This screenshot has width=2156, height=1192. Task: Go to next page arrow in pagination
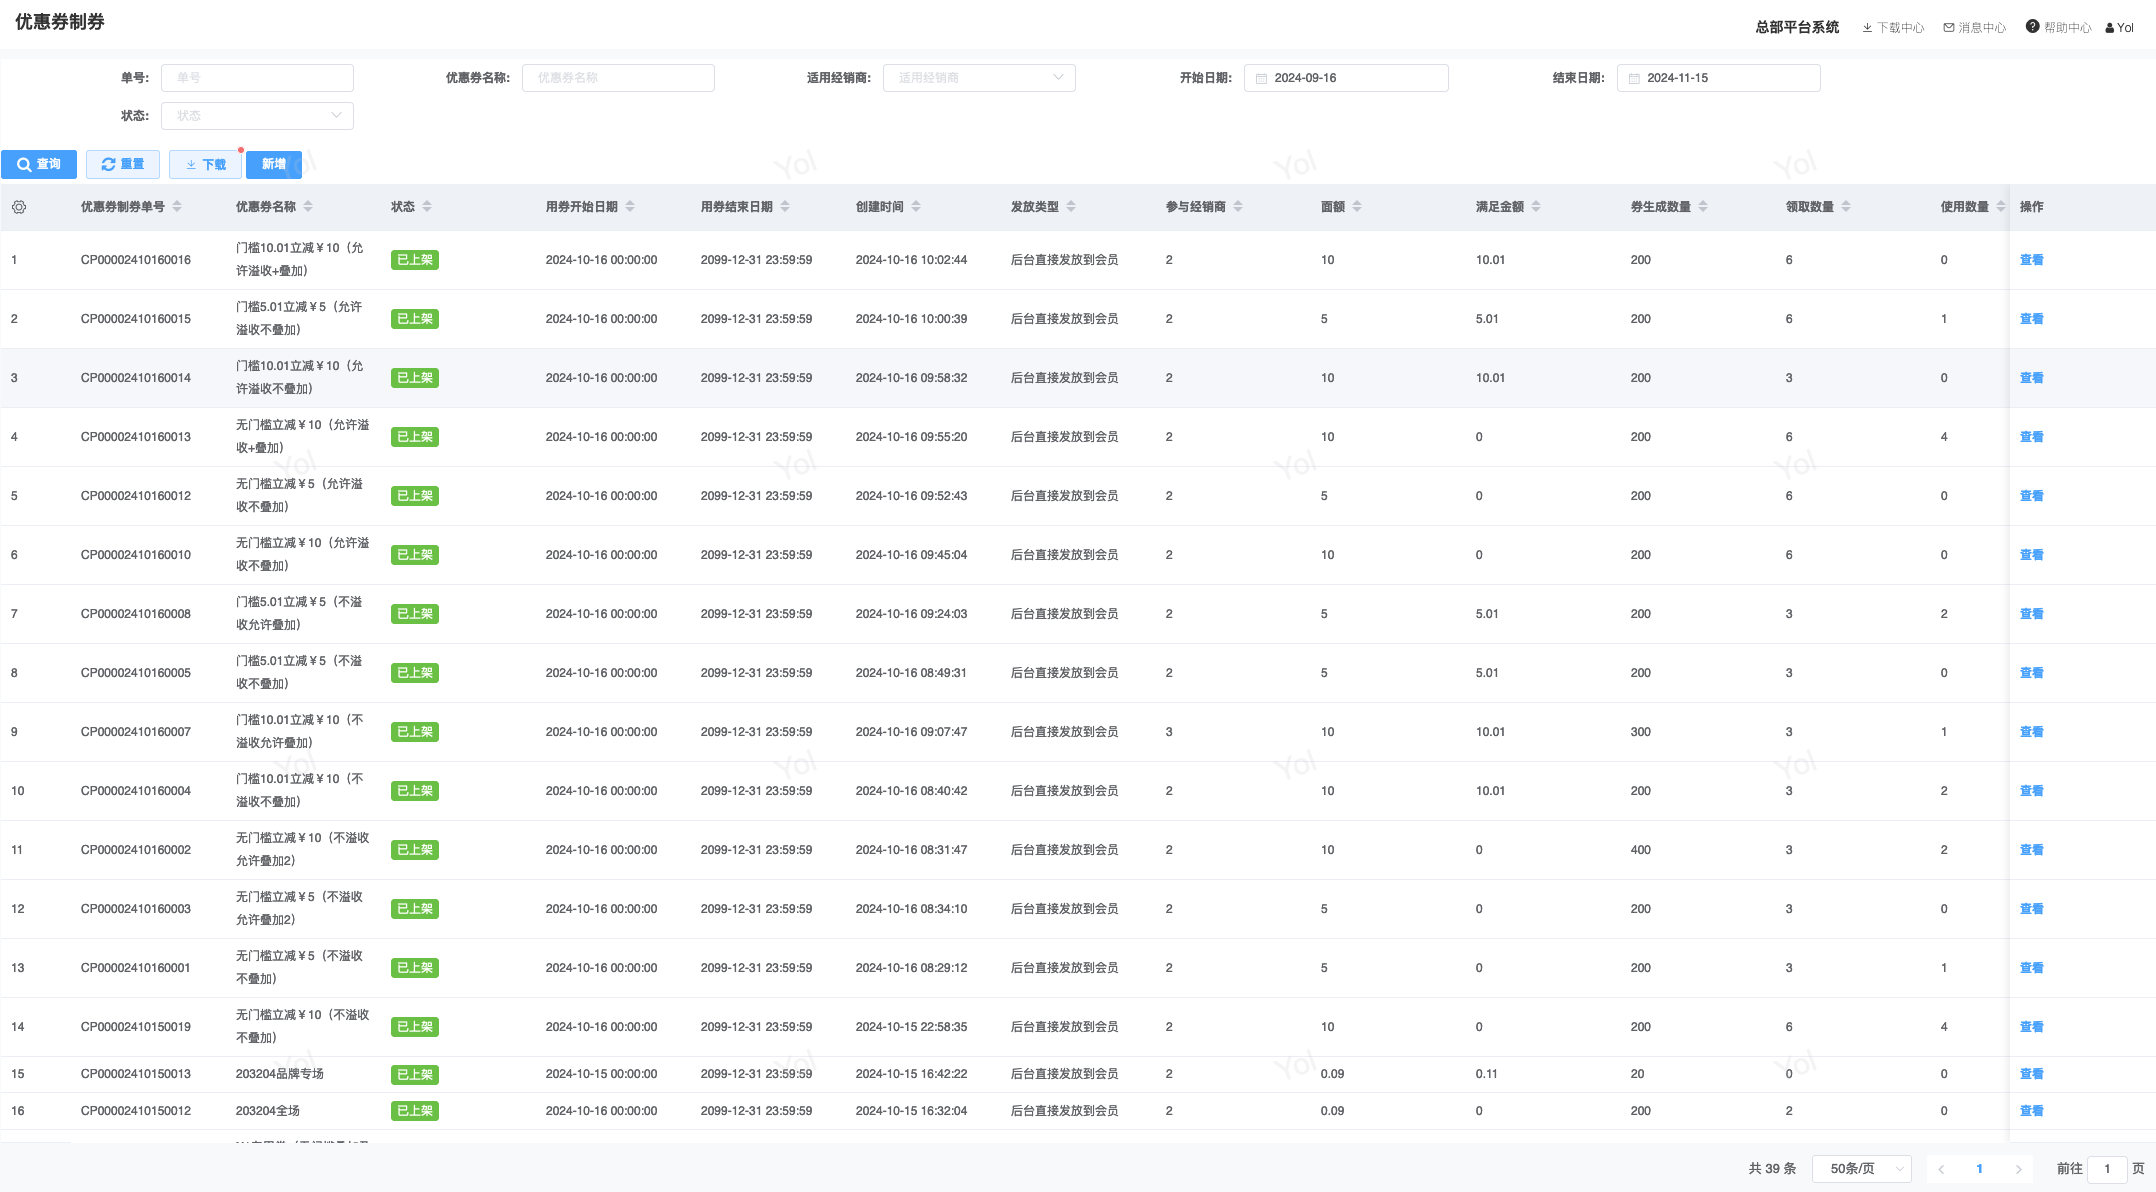(x=2018, y=1168)
